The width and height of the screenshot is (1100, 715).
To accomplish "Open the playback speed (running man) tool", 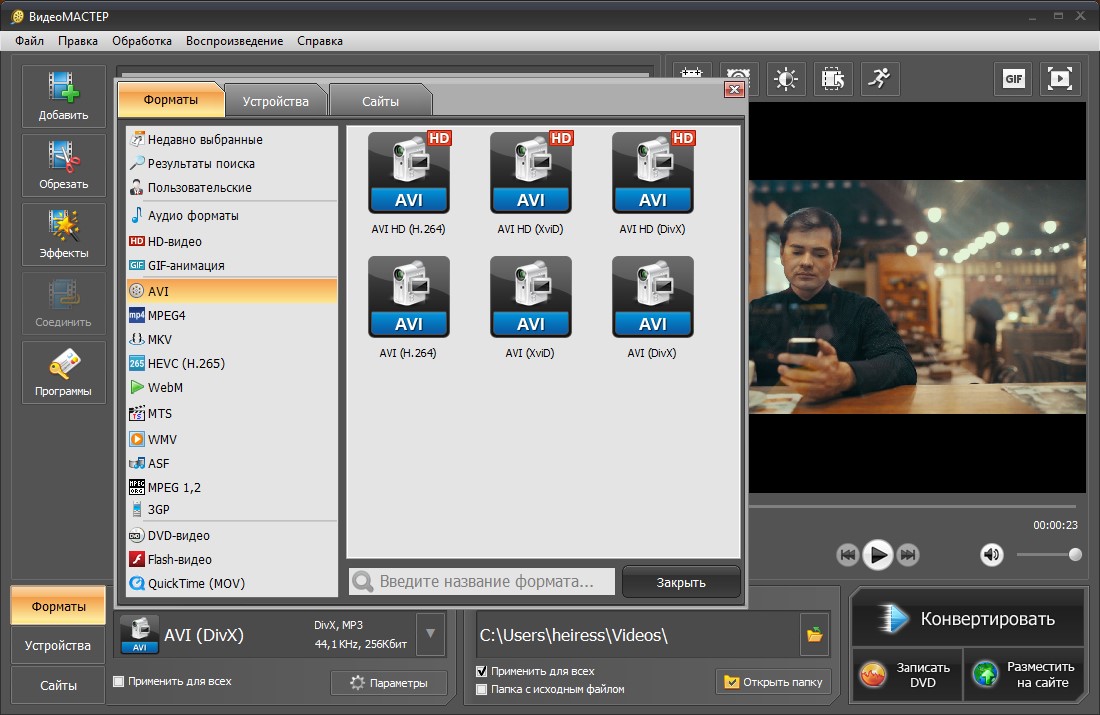I will point(880,79).
